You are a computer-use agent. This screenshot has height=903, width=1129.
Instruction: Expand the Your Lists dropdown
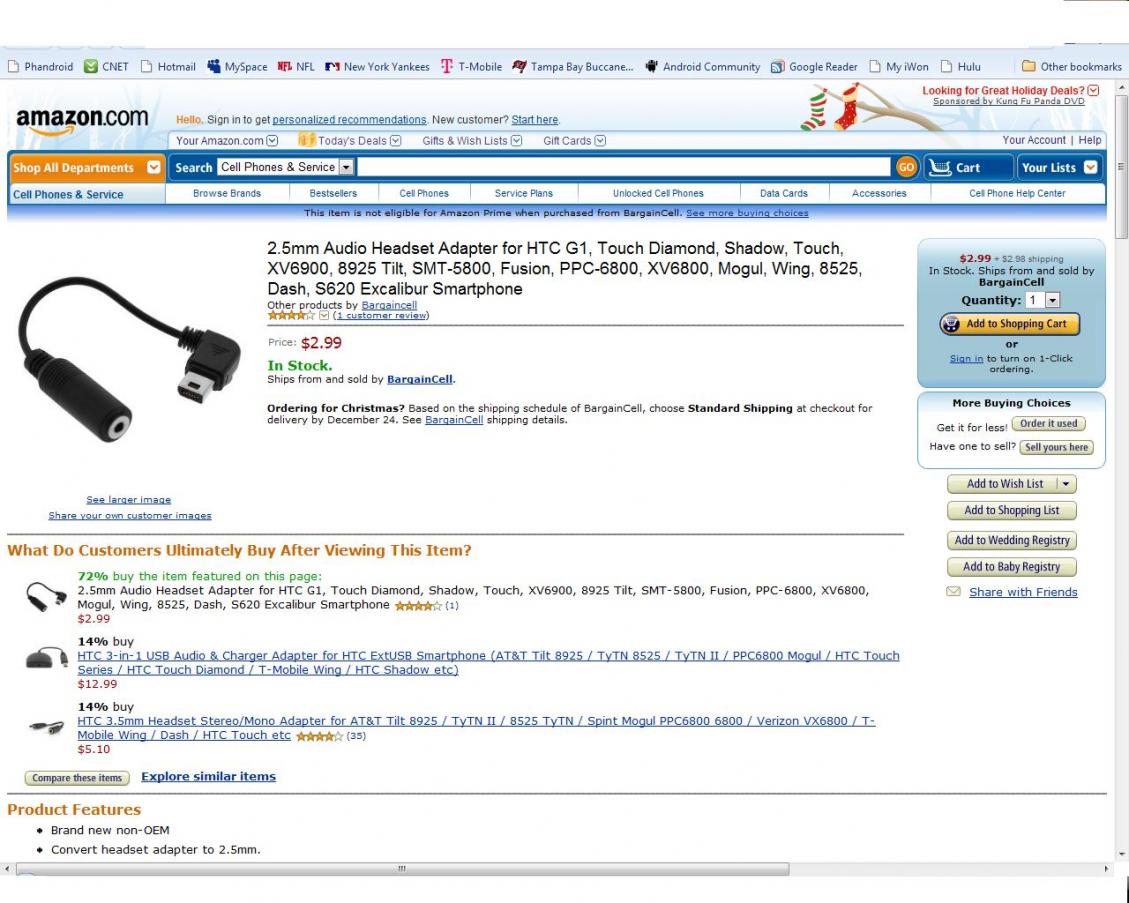click(x=1090, y=167)
